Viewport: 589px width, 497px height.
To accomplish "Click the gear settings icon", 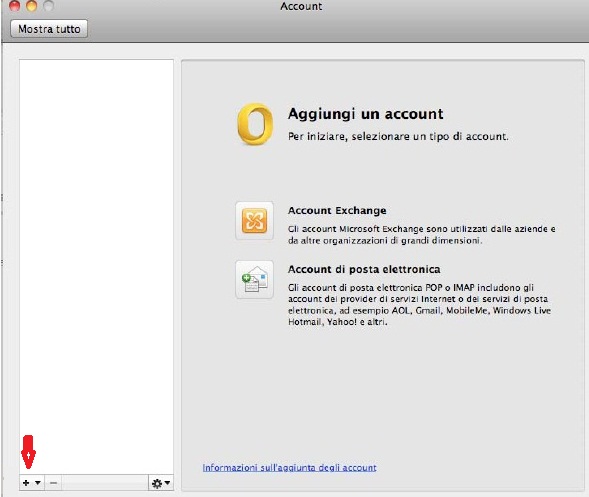I will [x=157, y=483].
